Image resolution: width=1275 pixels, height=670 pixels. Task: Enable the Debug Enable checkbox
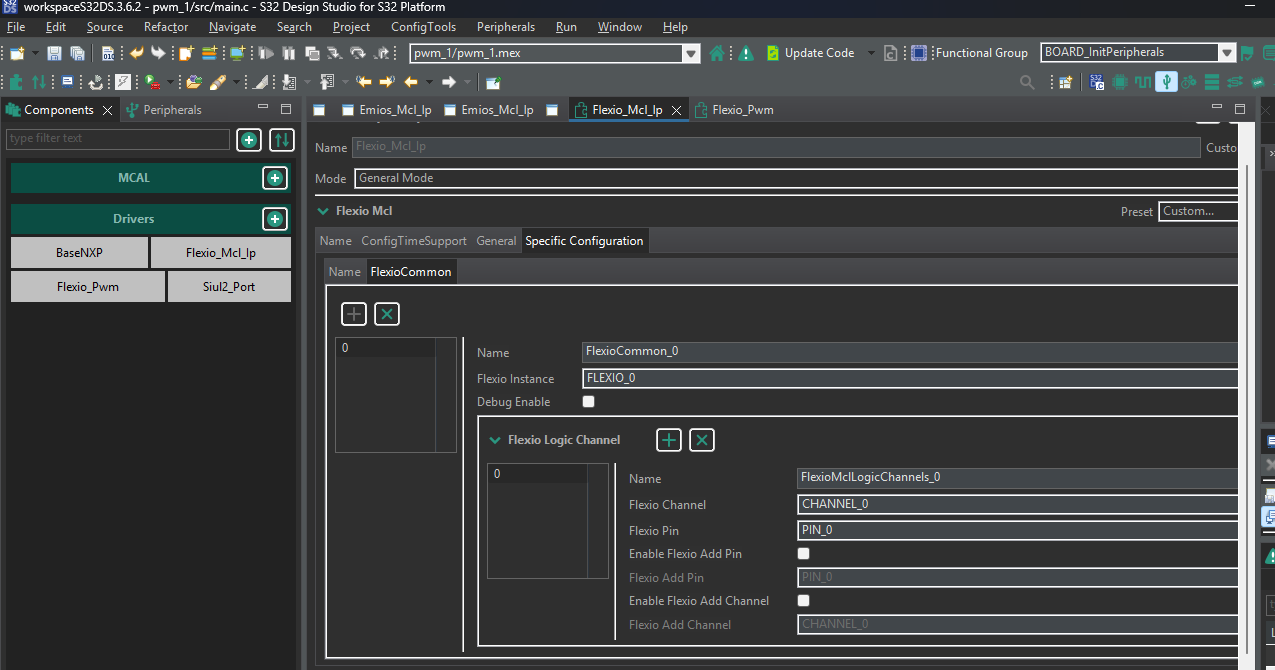[x=588, y=402]
